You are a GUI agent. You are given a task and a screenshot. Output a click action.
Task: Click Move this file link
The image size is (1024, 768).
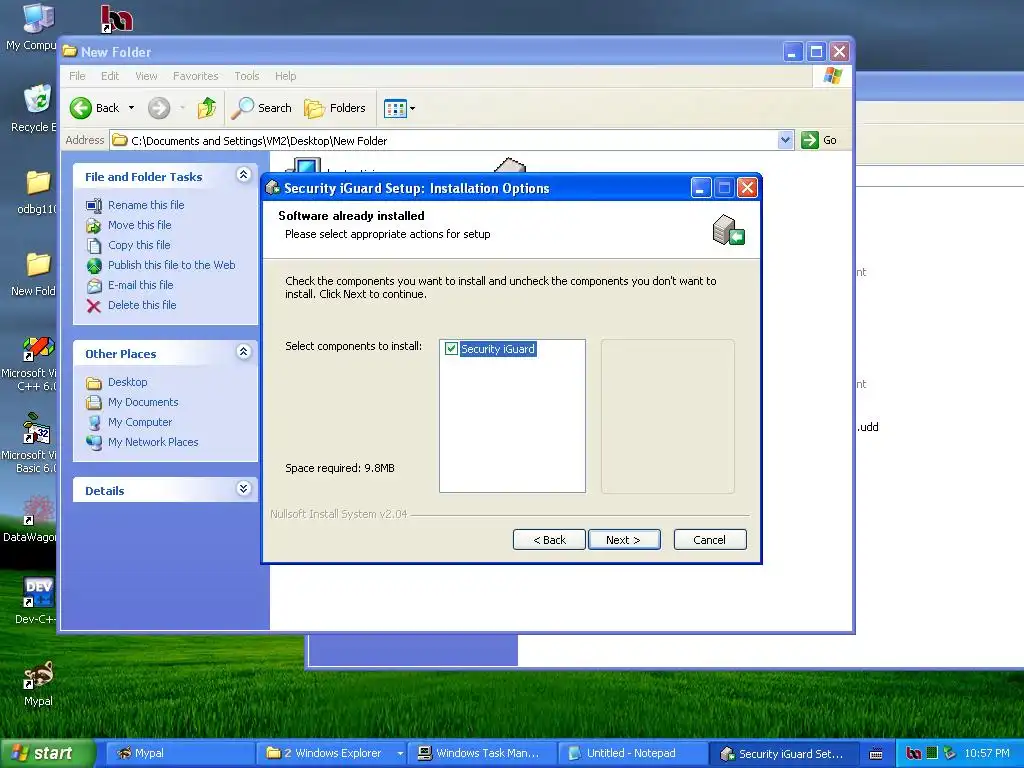pos(140,225)
